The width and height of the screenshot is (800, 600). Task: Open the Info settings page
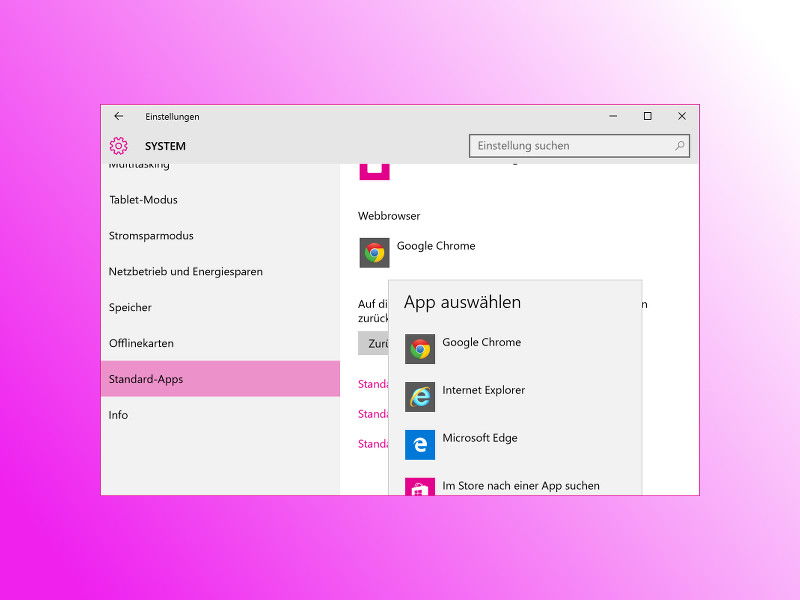pyautogui.click(x=220, y=415)
